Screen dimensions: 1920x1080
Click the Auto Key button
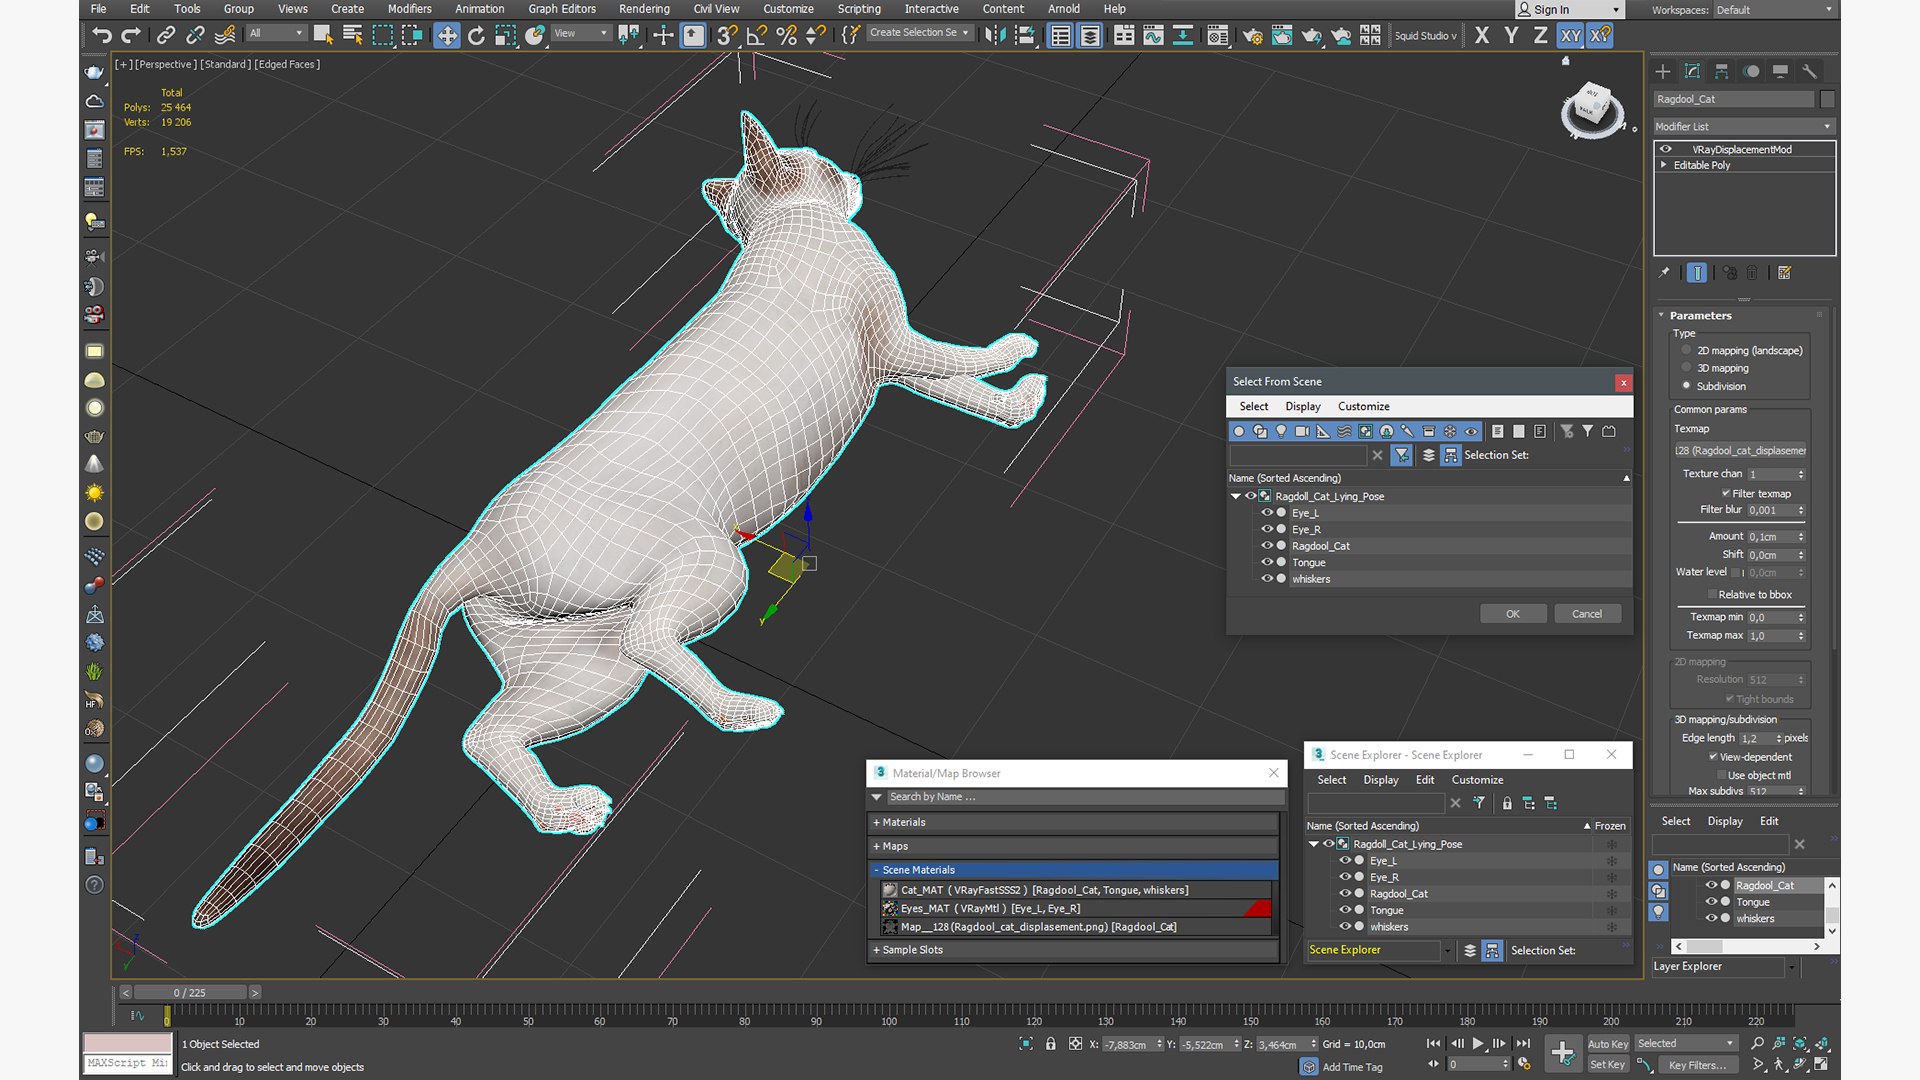[x=1608, y=1043]
